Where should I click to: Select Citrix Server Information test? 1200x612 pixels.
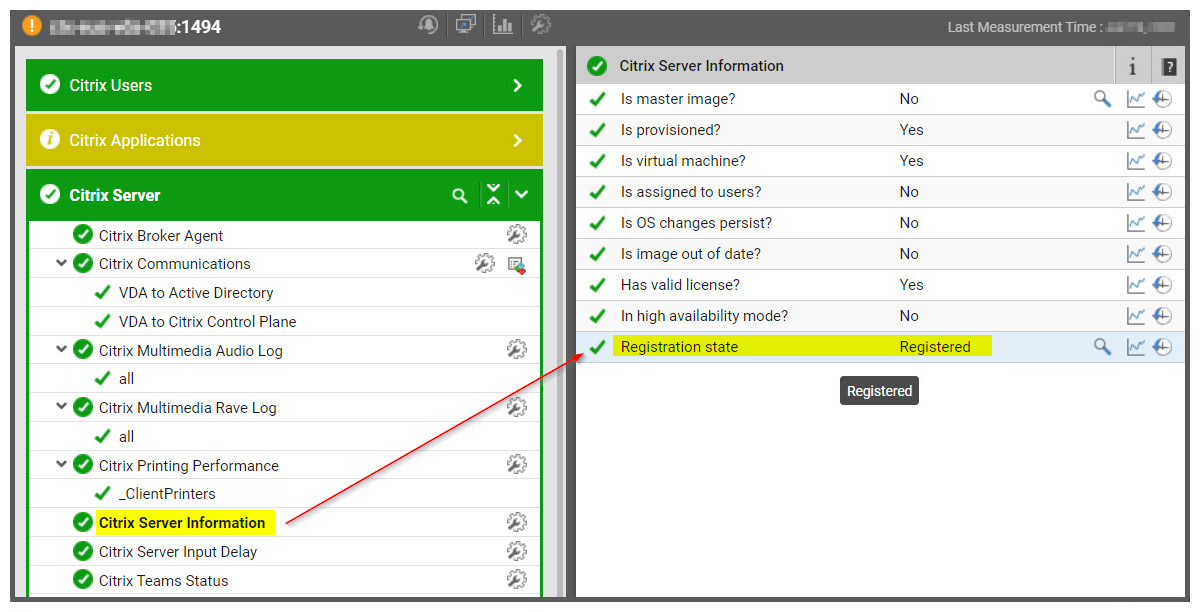click(x=182, y=523)
